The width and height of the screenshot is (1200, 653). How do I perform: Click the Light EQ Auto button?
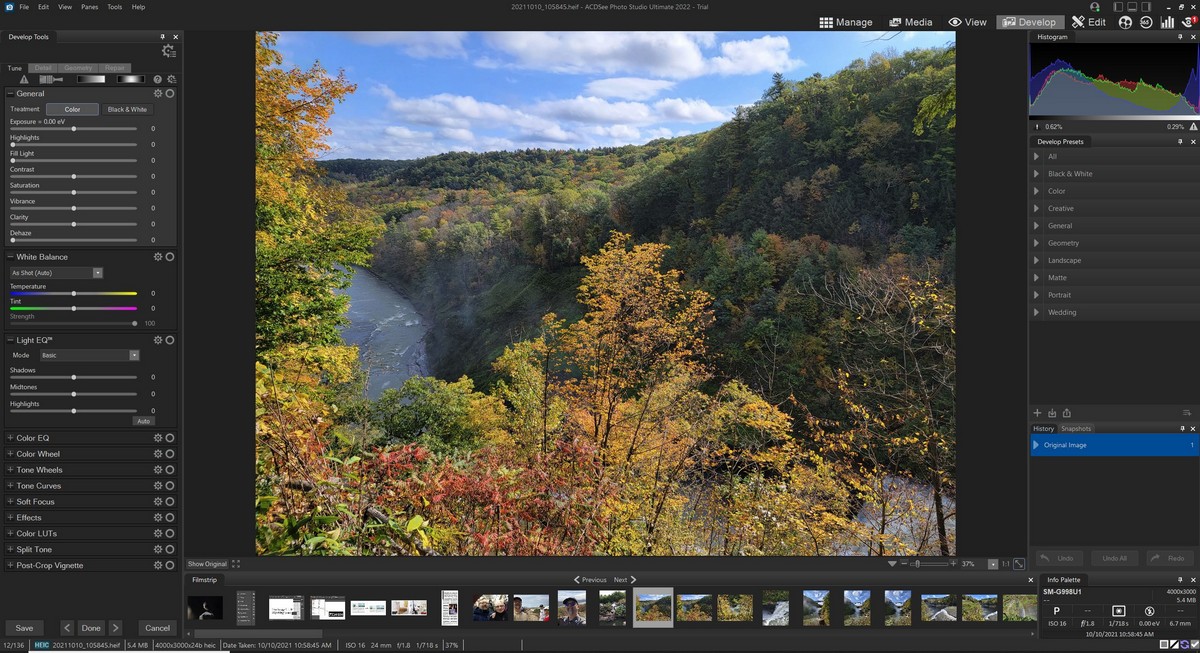[144, 421]
